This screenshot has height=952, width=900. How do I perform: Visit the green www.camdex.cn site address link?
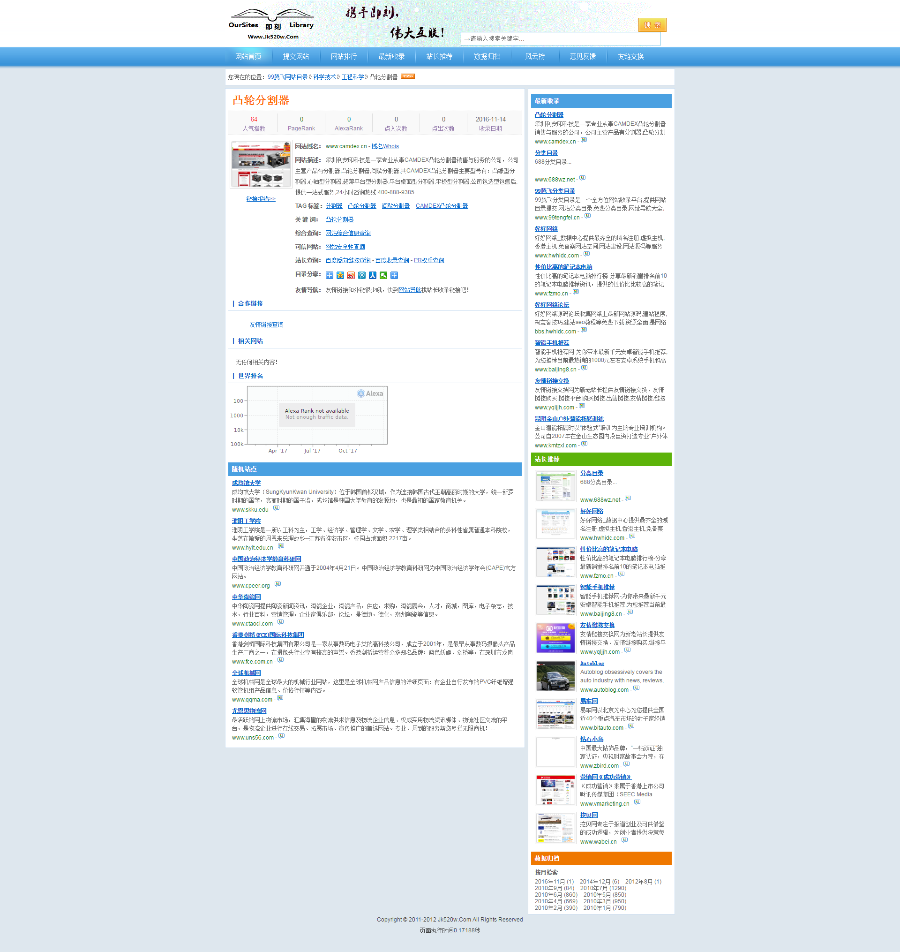(346, 146)
